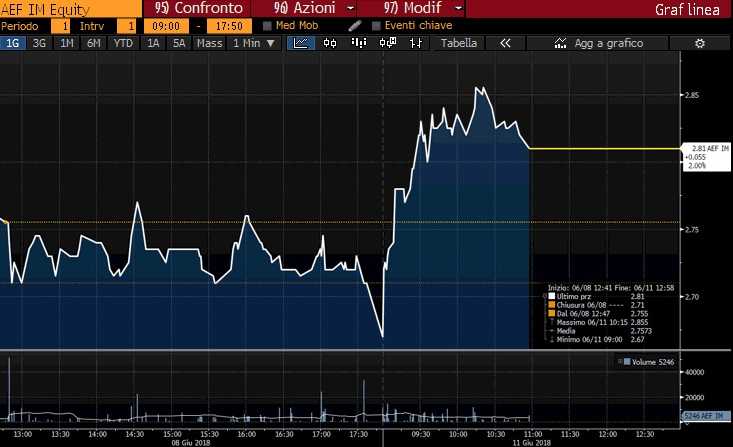Click the Agg a grafico chart icon
Image resolution: width=733 pixels, height=447 pixels.
pyautogui.click(x=560, y=43)
